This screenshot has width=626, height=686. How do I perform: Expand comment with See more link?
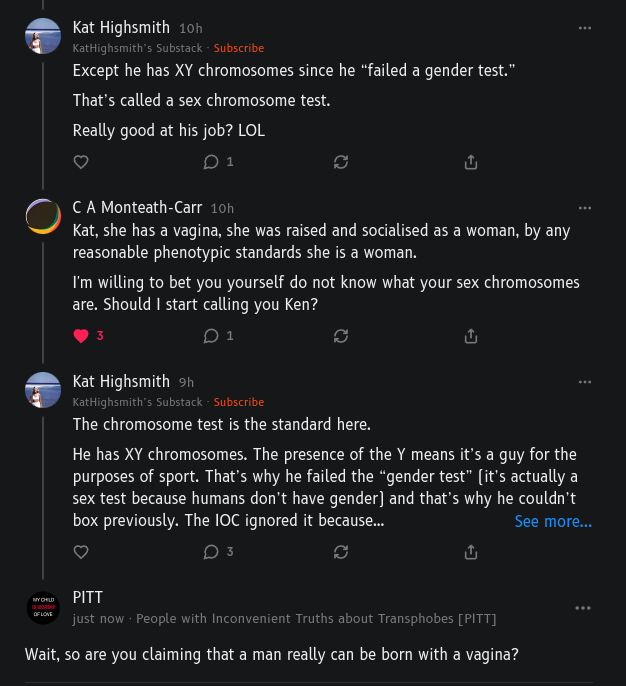(x=553, y=522)
